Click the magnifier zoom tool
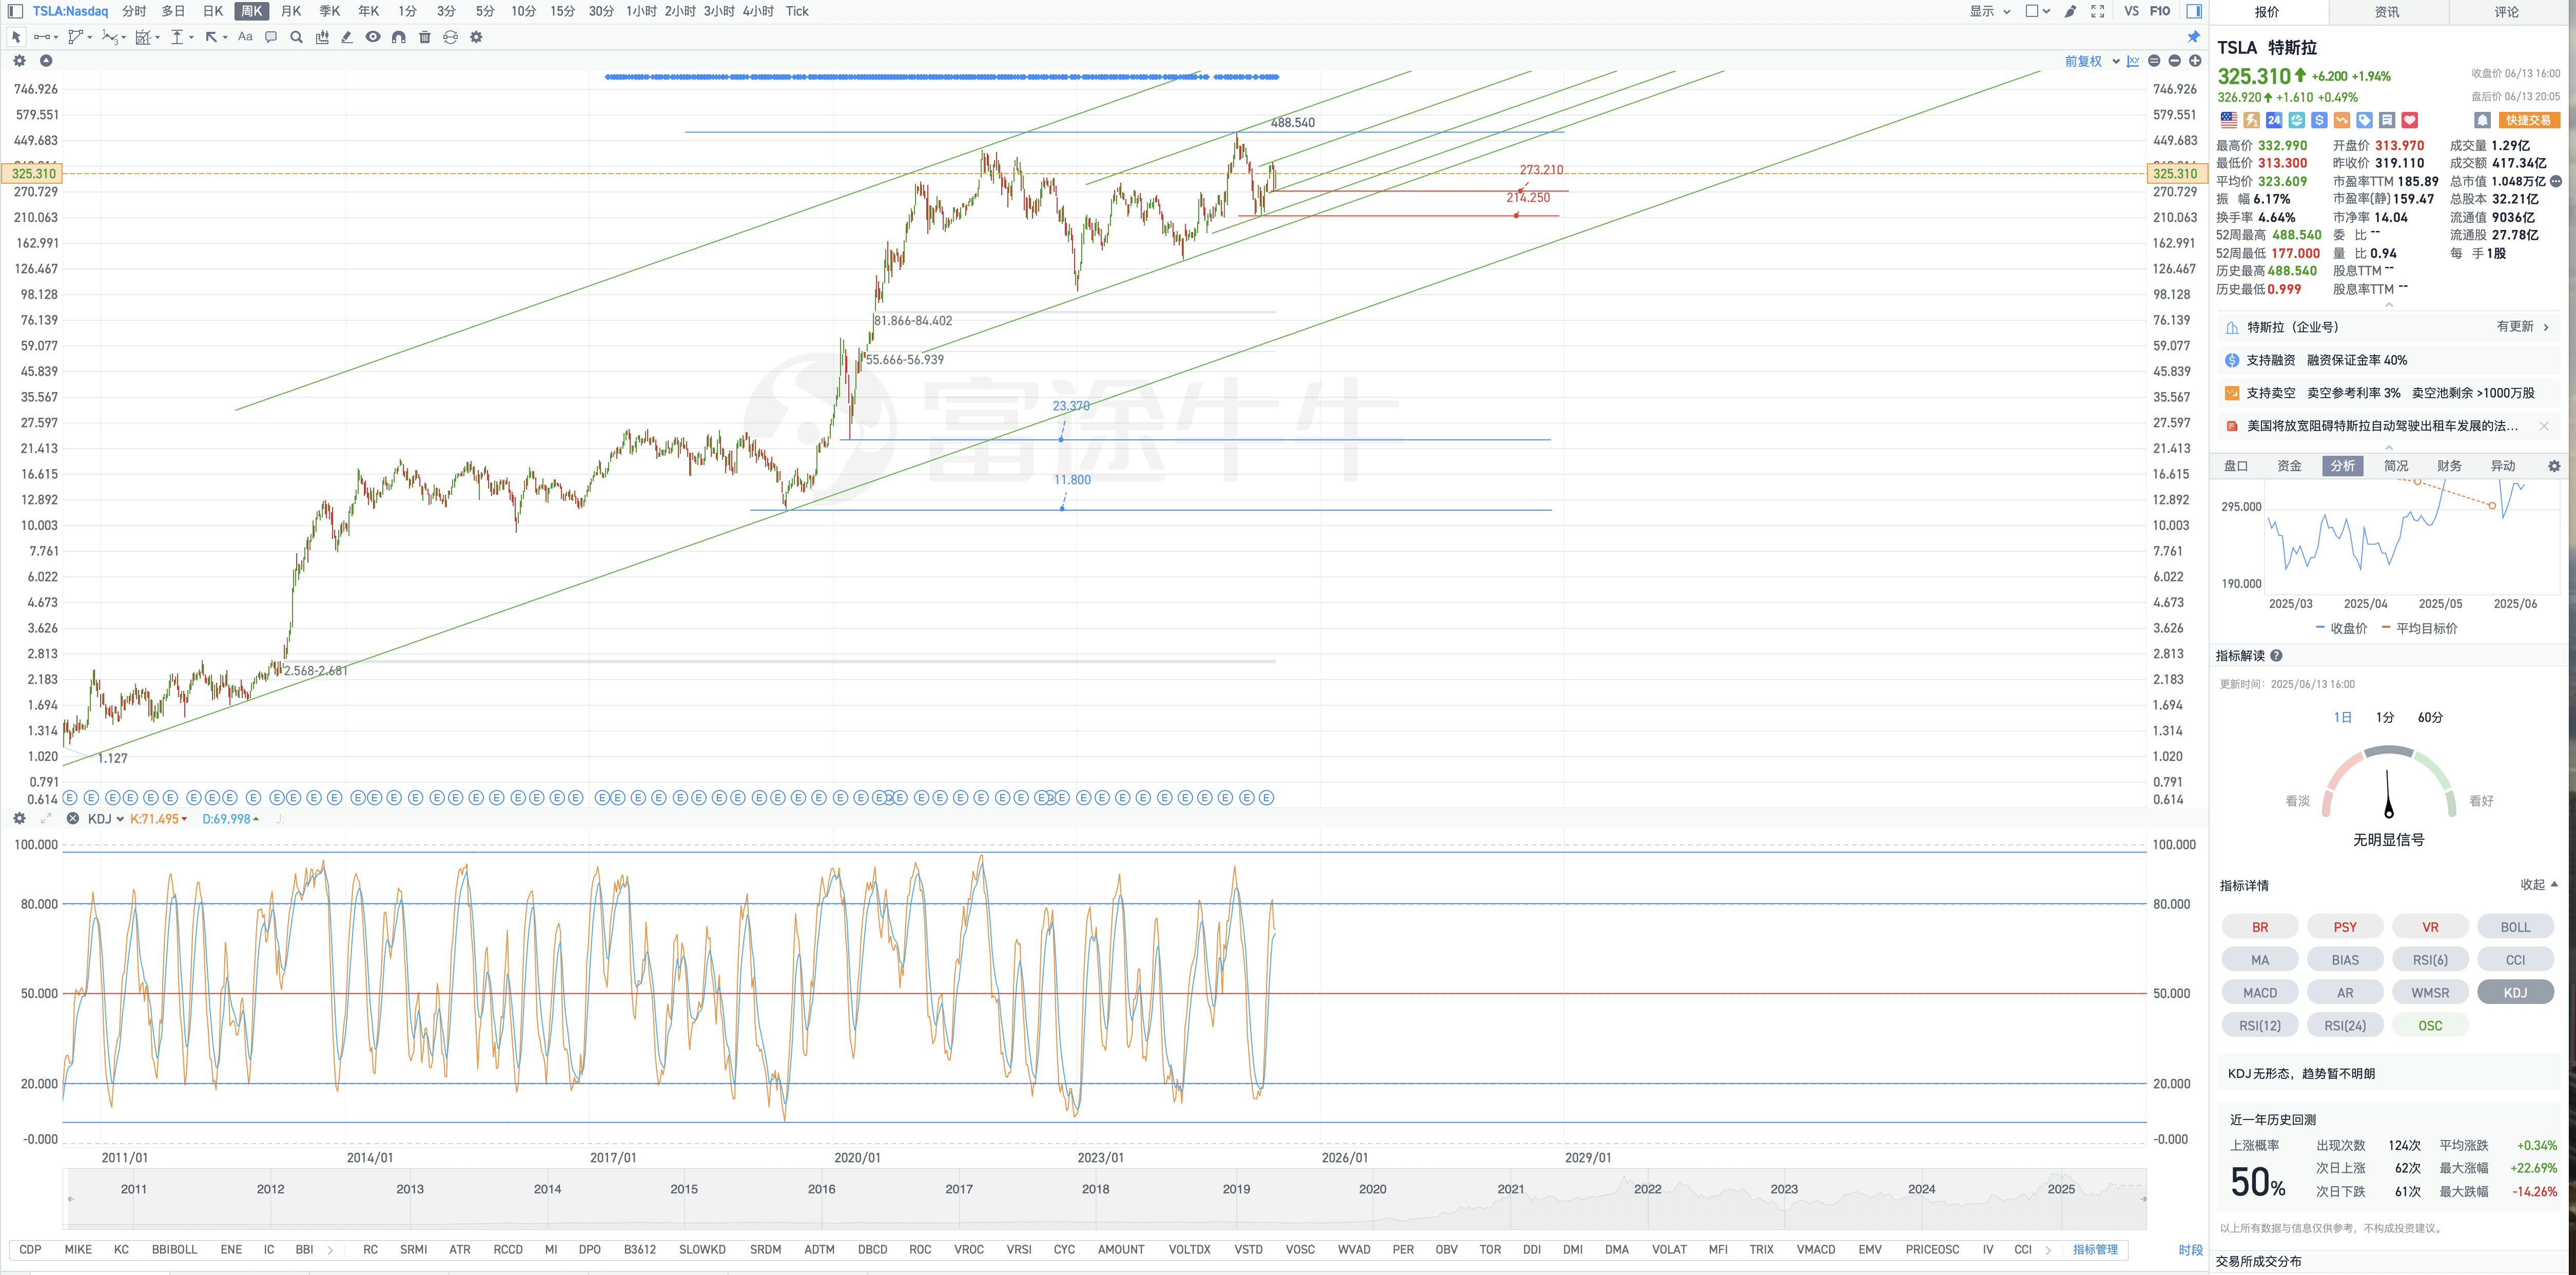The image size is (2576, 1275). 296,37
